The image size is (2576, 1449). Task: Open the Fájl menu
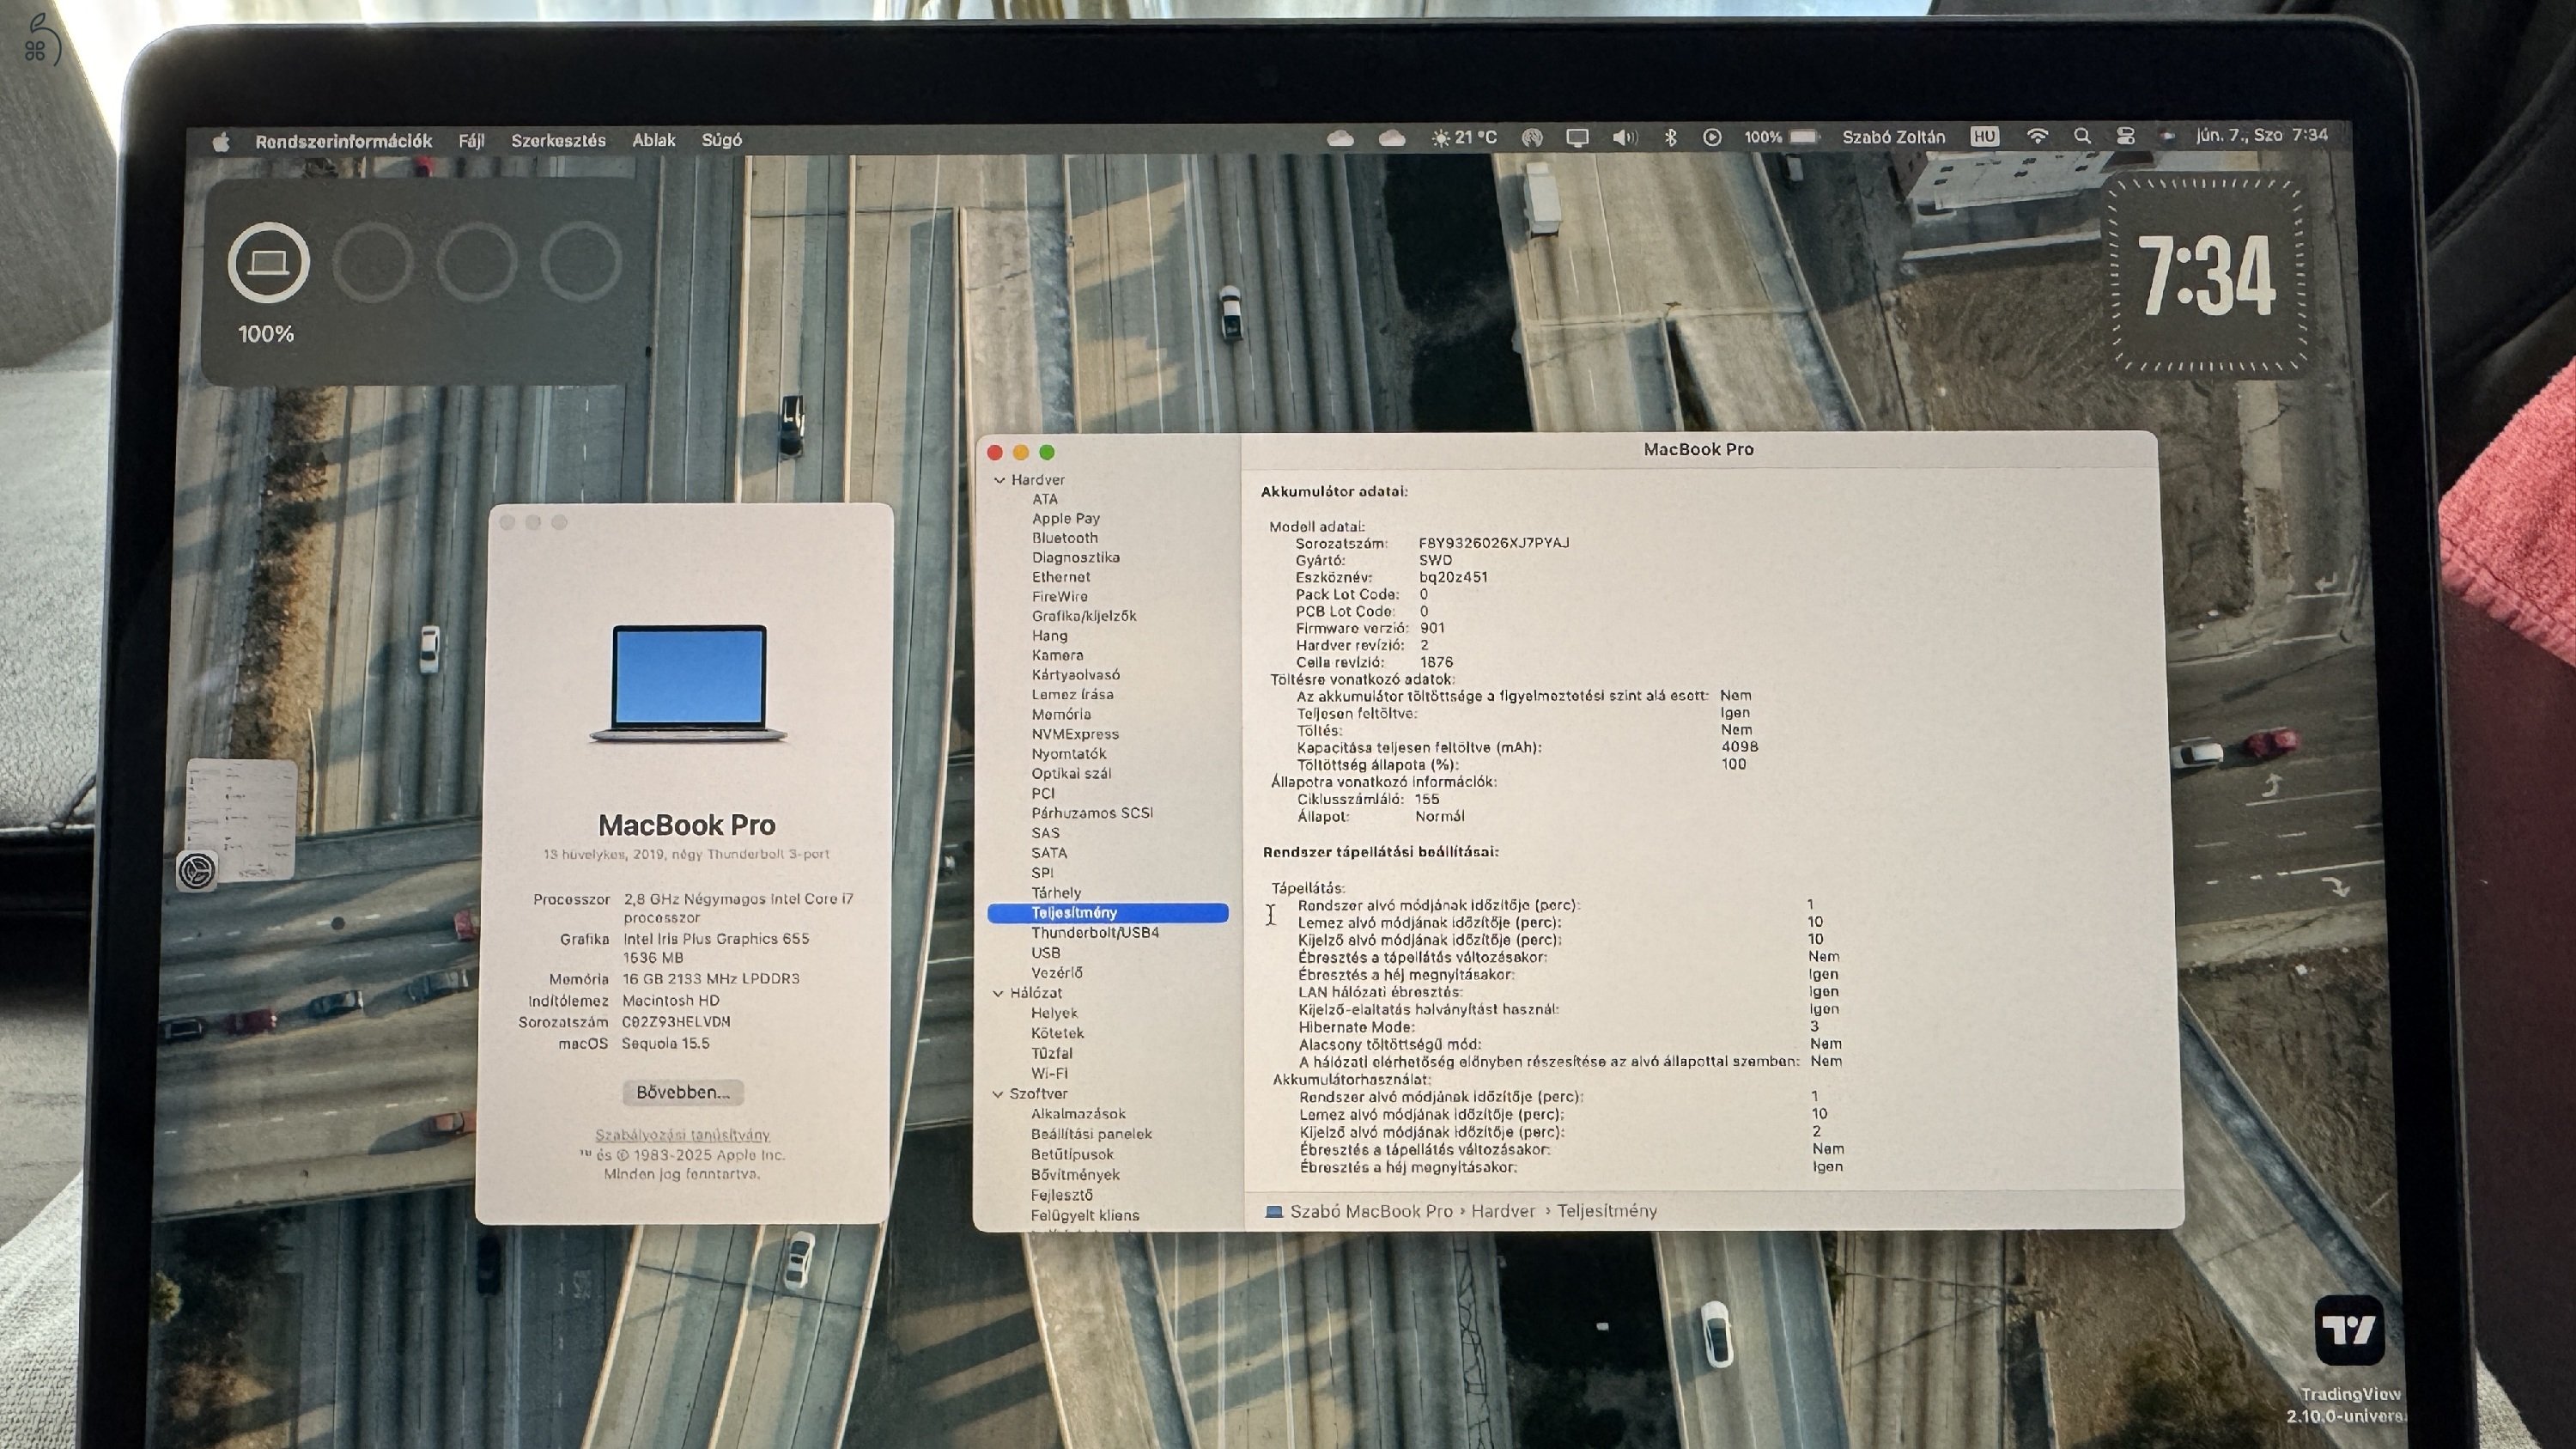click(x=471, y=141)
